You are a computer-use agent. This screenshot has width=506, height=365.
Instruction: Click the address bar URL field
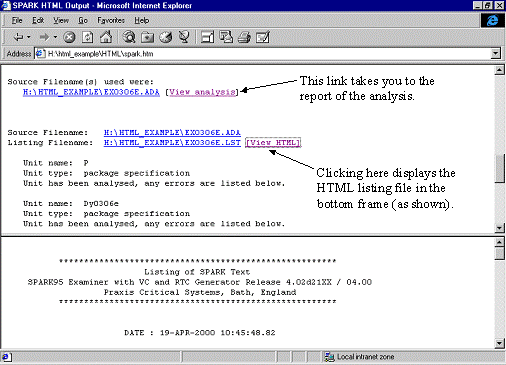coord(263,53)
